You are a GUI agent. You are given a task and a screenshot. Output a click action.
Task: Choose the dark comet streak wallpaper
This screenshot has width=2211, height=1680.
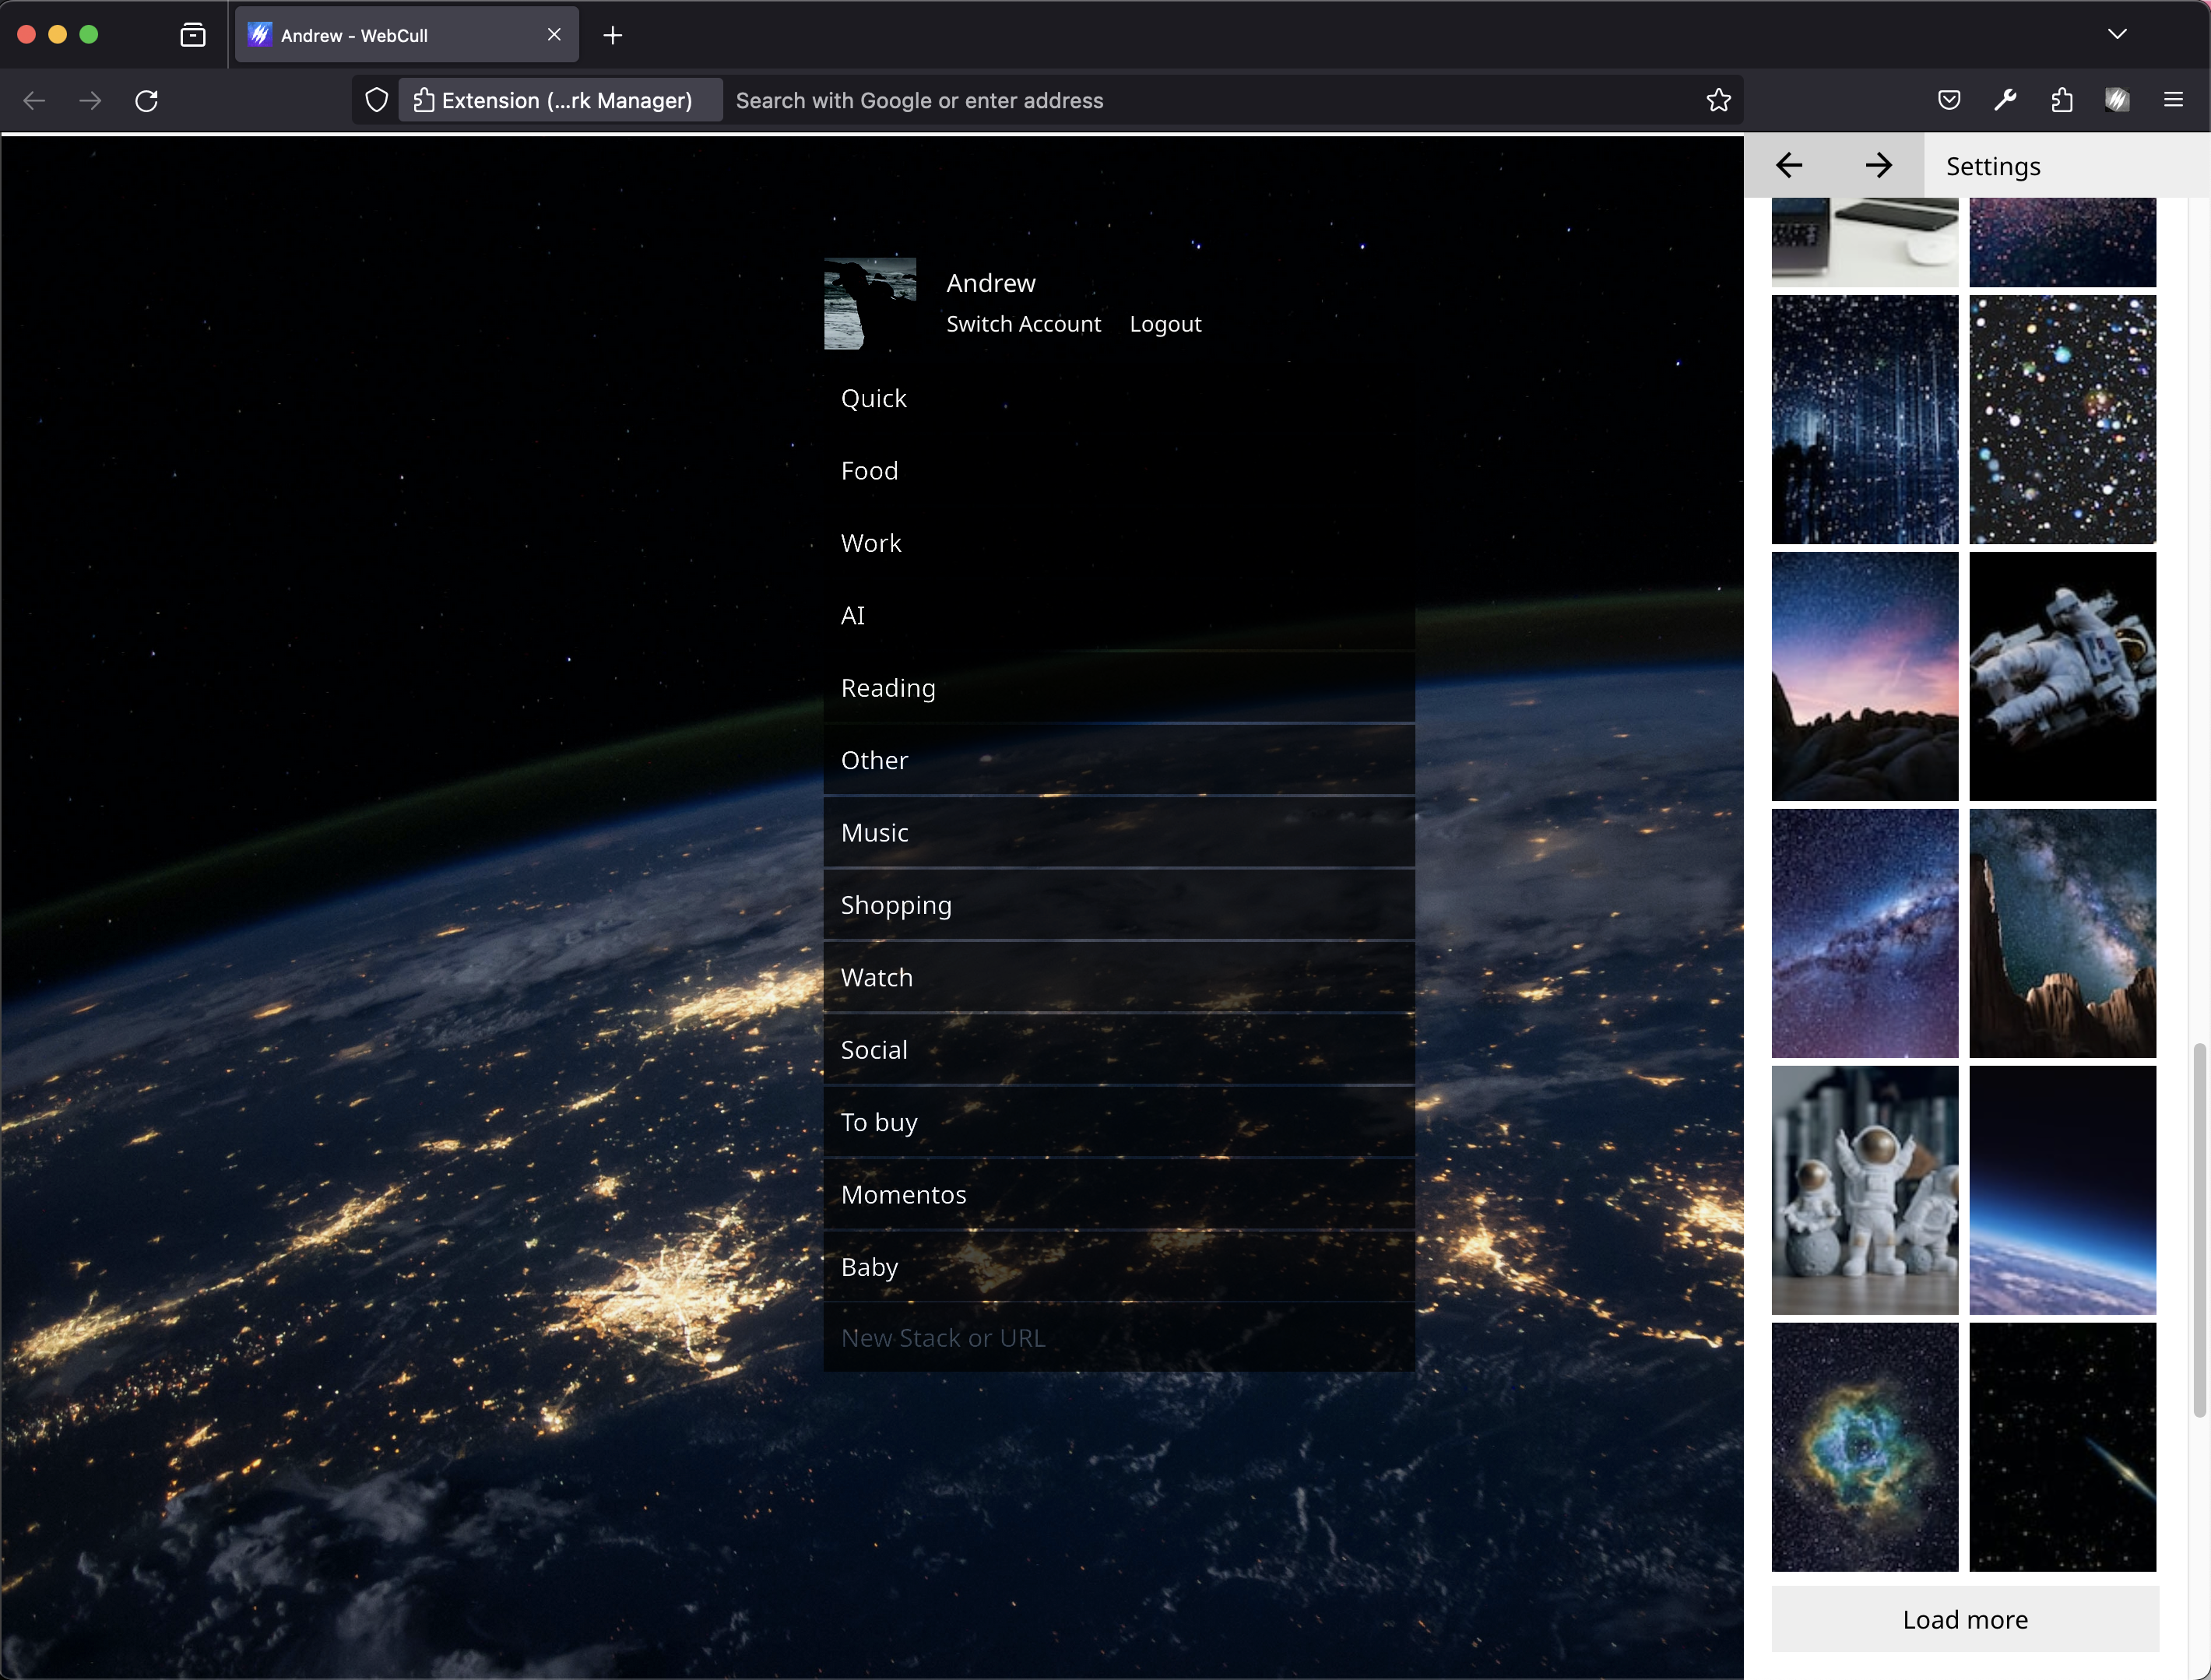pyautogui.click(x=2063, y=1447)
